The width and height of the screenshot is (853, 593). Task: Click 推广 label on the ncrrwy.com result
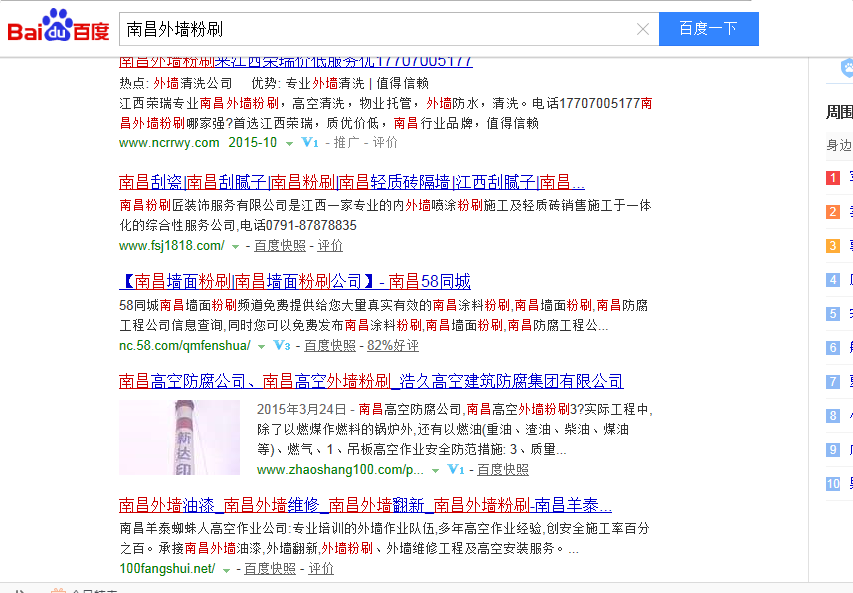346,143
